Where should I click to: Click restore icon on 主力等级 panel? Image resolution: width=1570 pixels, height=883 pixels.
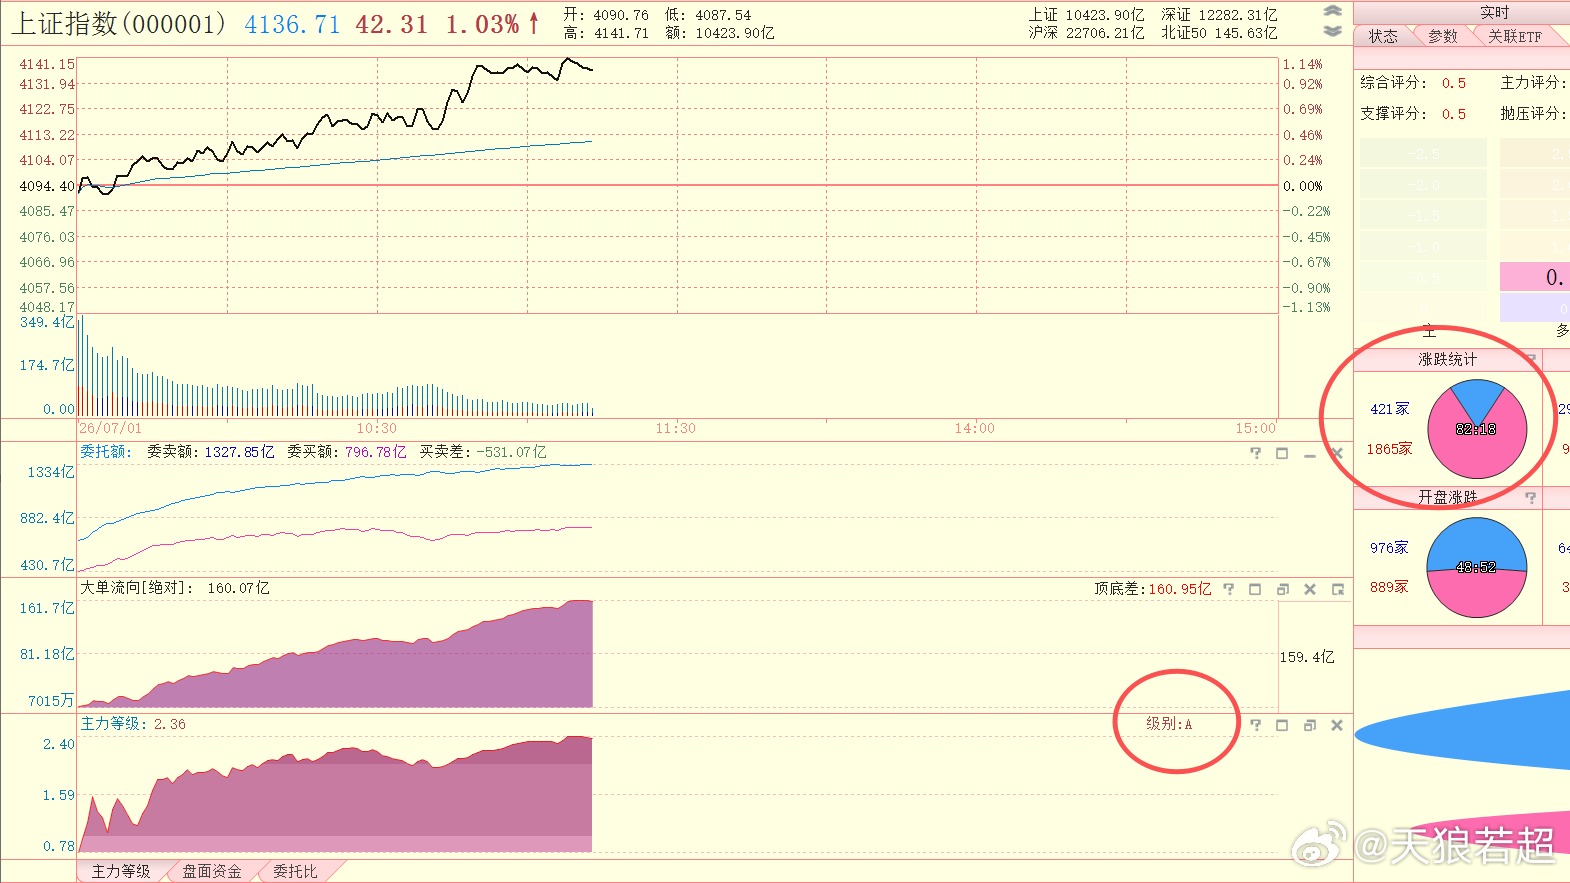coord(1310,726)
